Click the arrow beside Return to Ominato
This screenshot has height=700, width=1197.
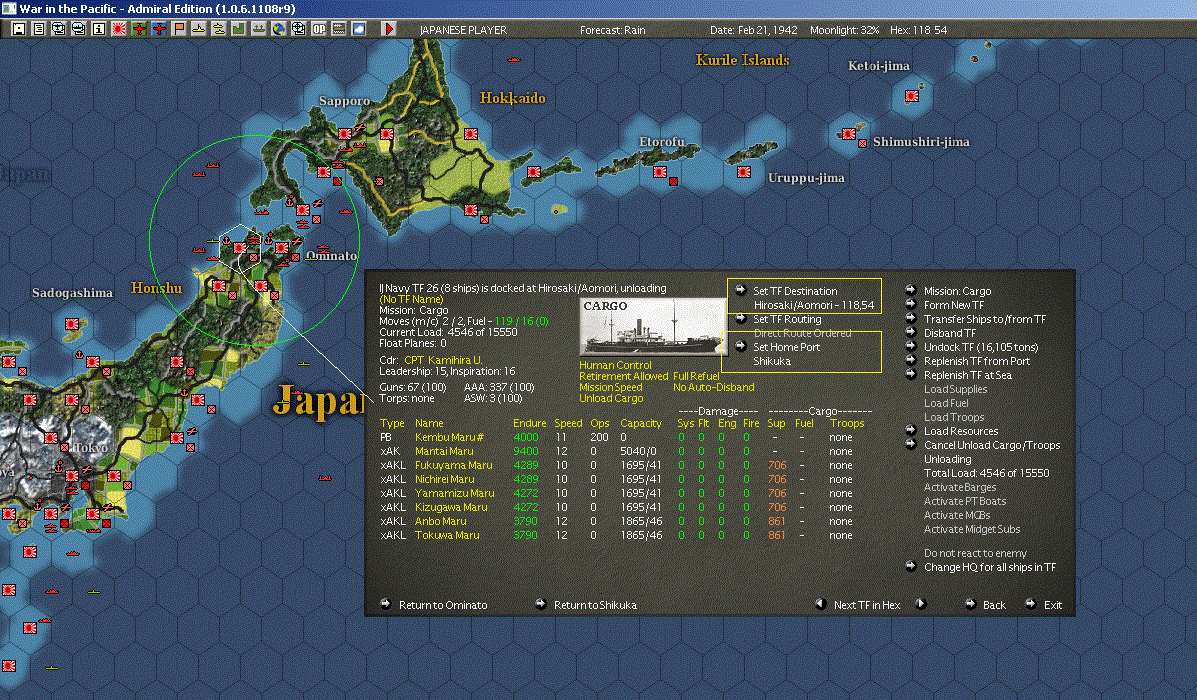pos(386,604)
